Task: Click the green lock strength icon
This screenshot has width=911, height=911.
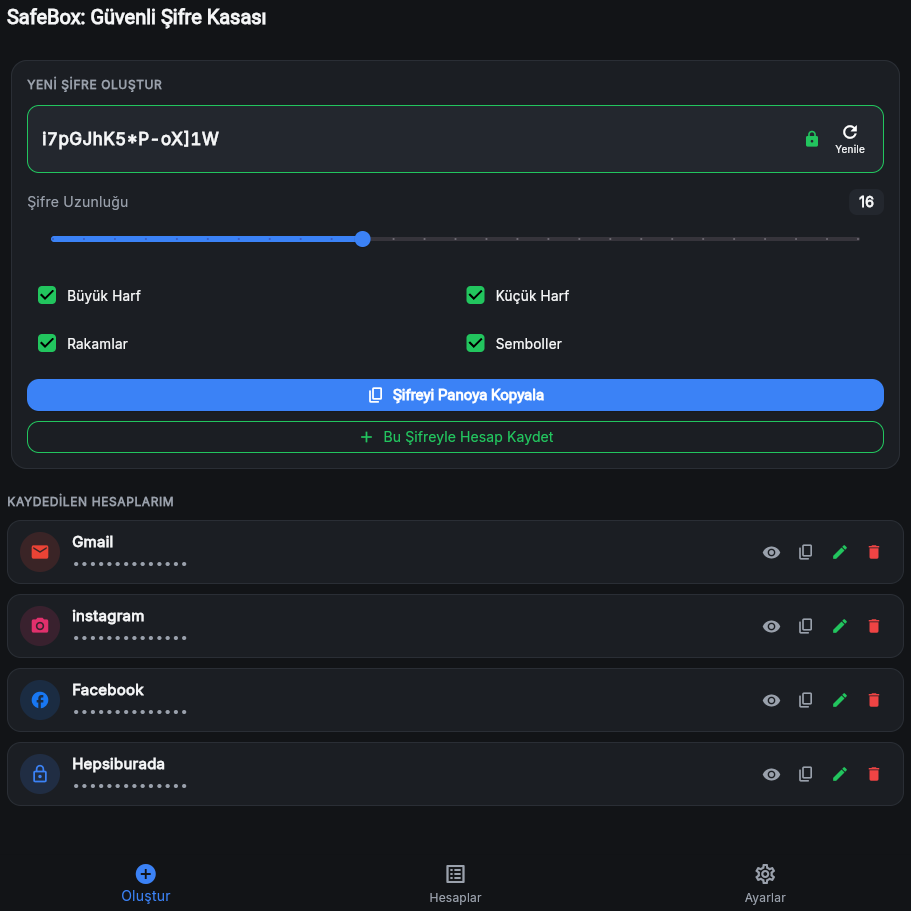Action: [812, 139]
